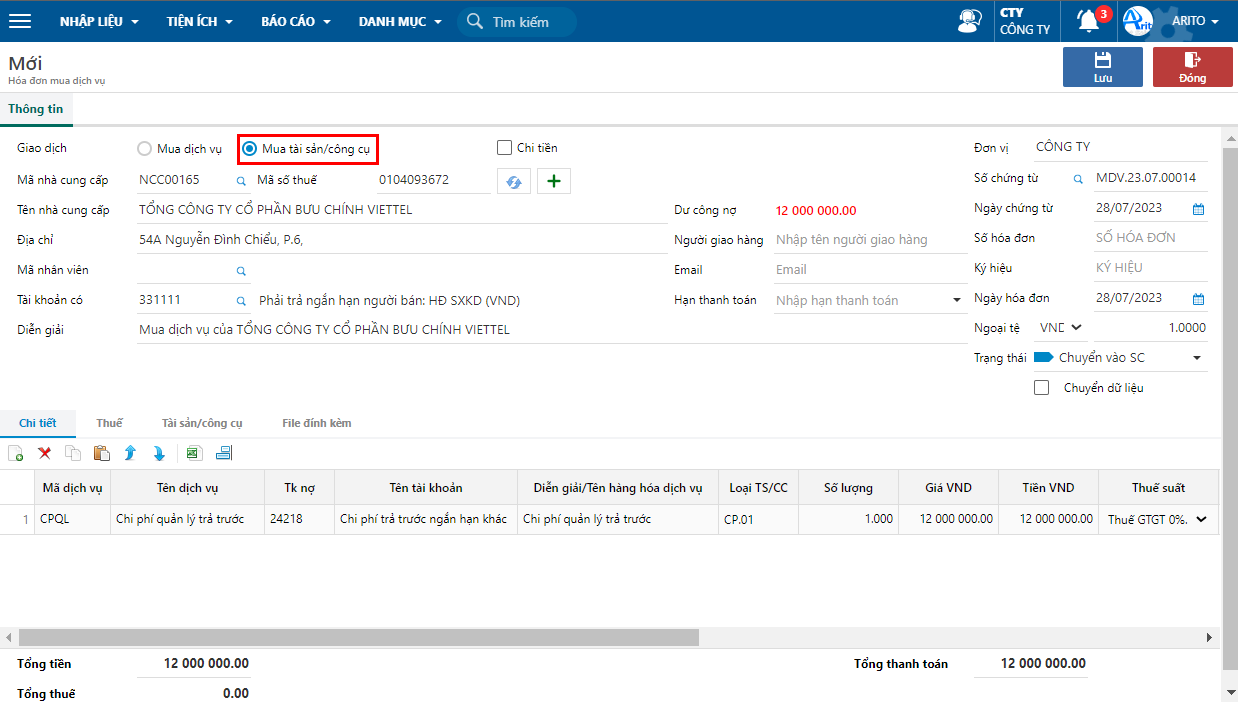Switch to the Tài sản/công cụ tab
This screenshot has width=1238, height=707.
[202, 423]
